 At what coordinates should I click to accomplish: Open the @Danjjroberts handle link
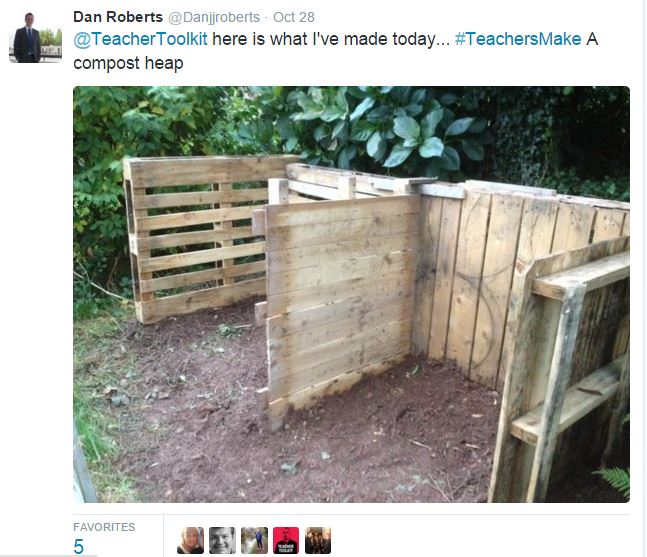[x=214, y=17]
